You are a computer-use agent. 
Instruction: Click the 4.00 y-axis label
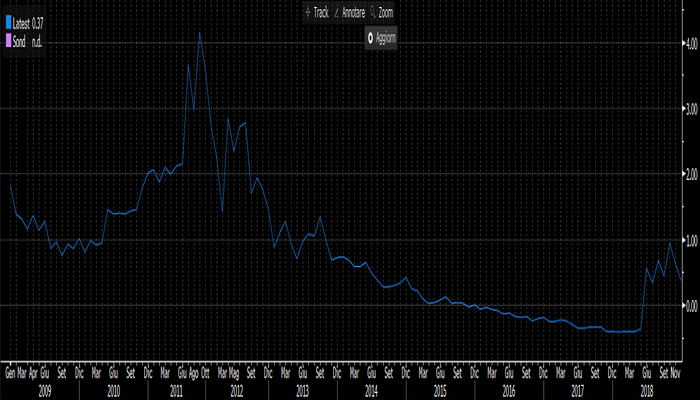pyautogui.click(x=689, y=44)
